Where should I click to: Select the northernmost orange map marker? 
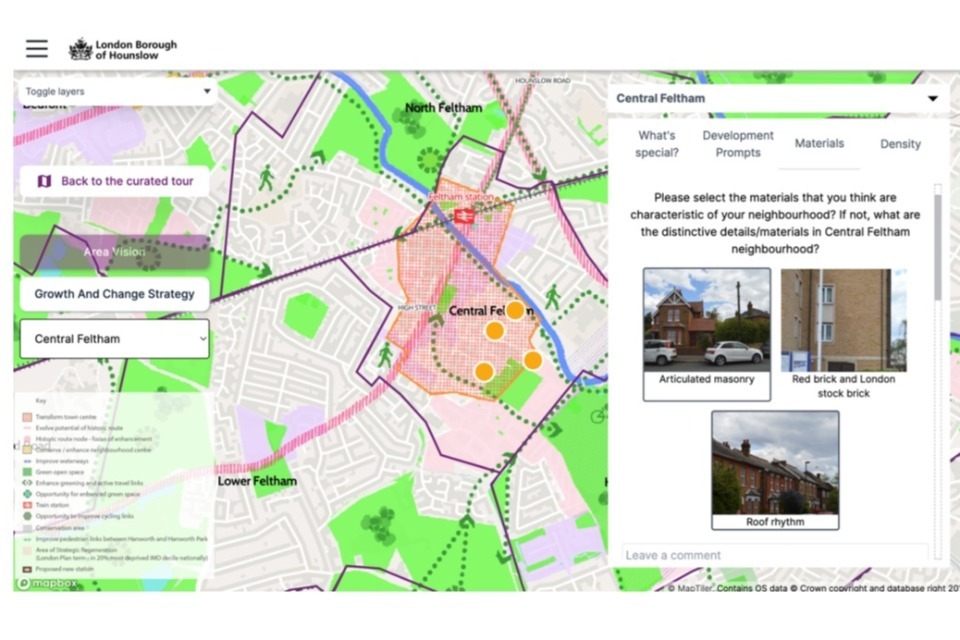(514, 310)
